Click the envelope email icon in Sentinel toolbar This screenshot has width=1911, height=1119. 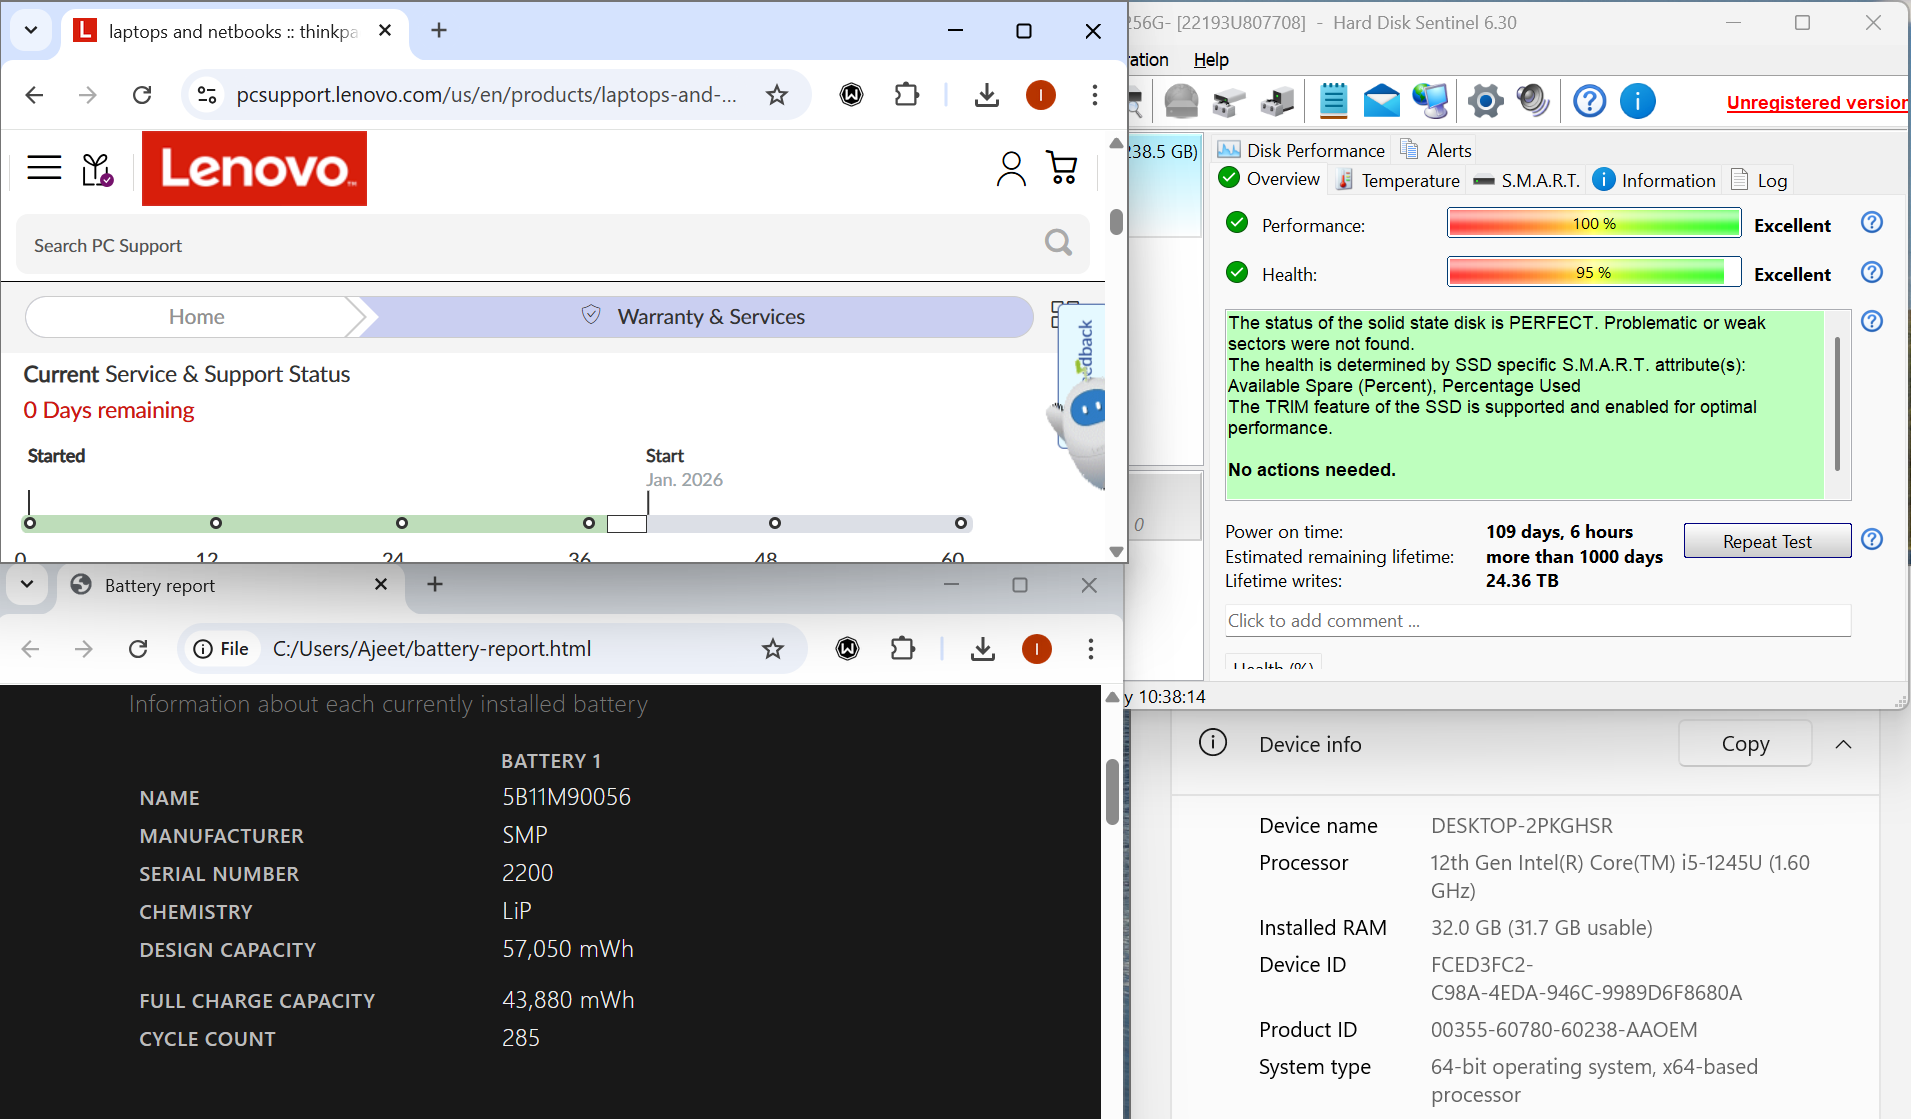[x=1381, y=101]
